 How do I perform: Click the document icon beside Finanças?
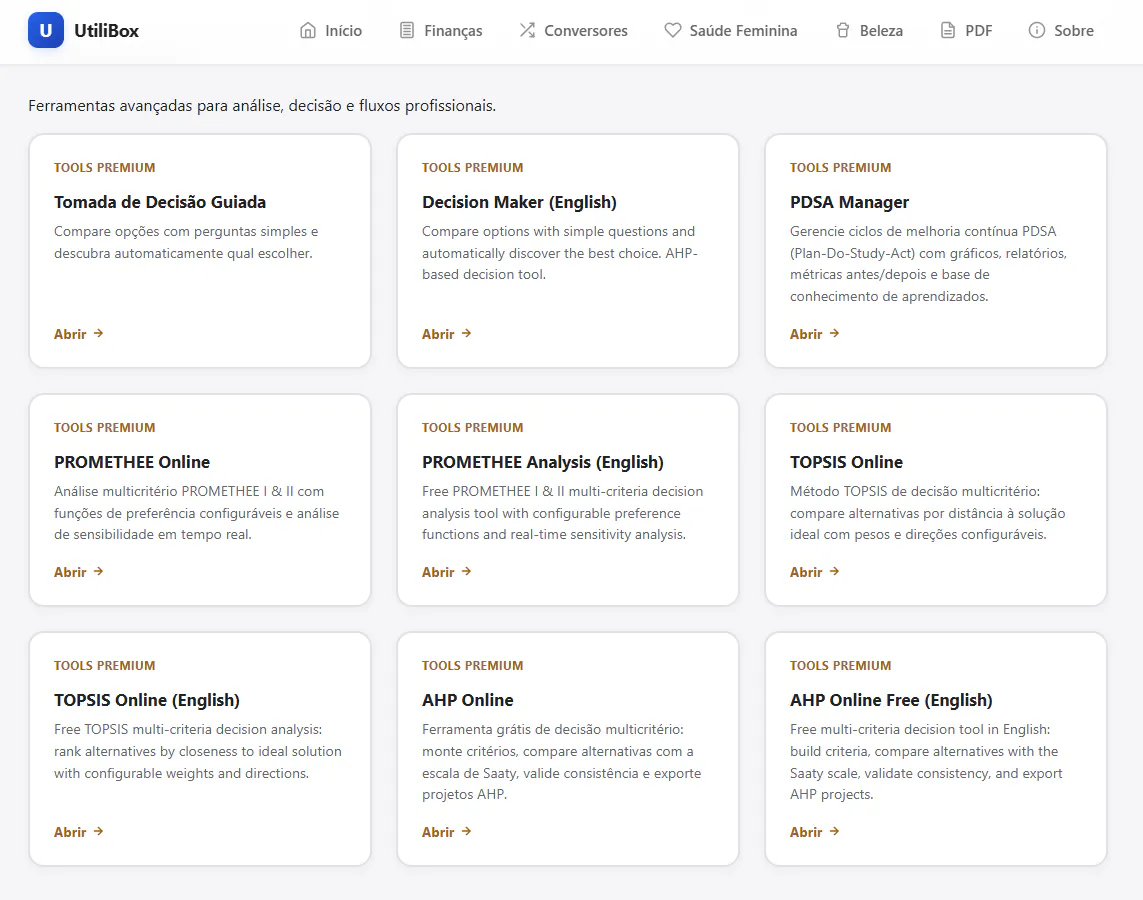(x=407, y=31)
